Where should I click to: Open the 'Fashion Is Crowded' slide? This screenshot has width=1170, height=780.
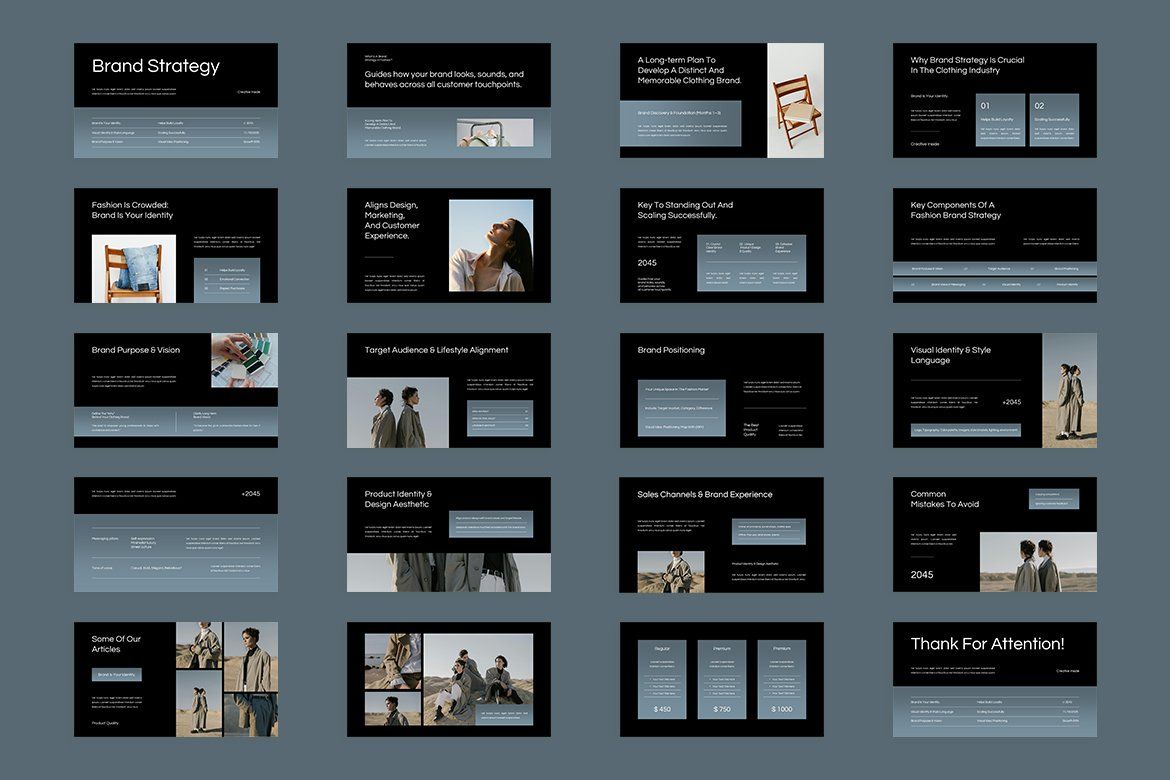175,246
